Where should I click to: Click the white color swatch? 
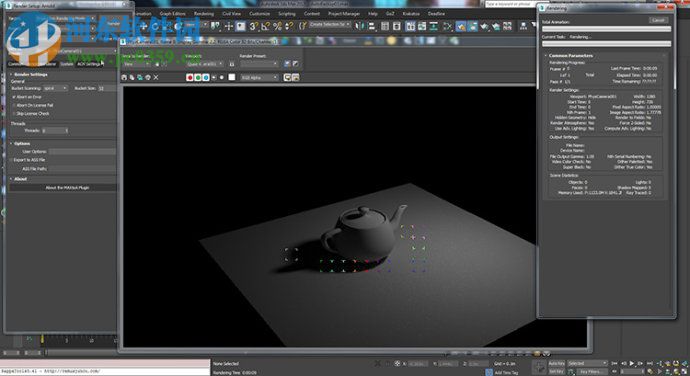[231, 77]
